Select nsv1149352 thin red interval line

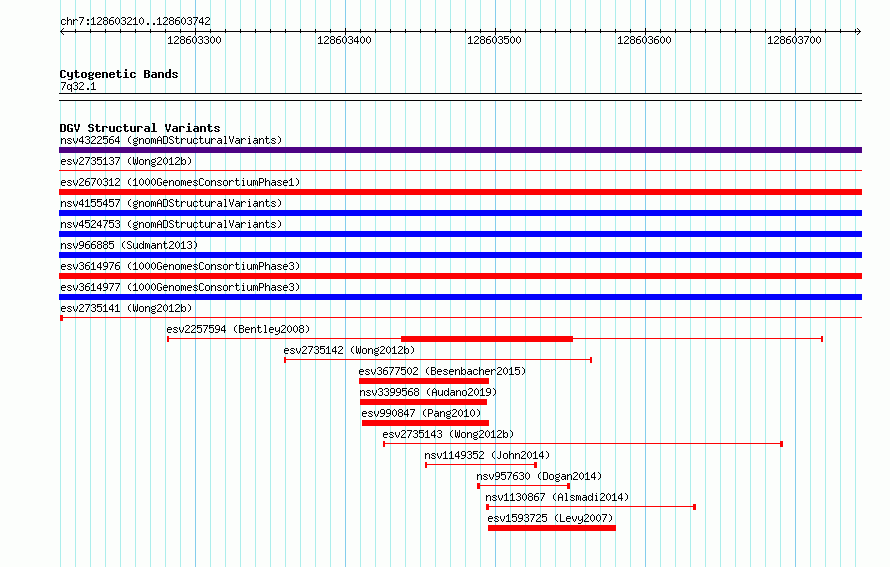click(481, 465)
